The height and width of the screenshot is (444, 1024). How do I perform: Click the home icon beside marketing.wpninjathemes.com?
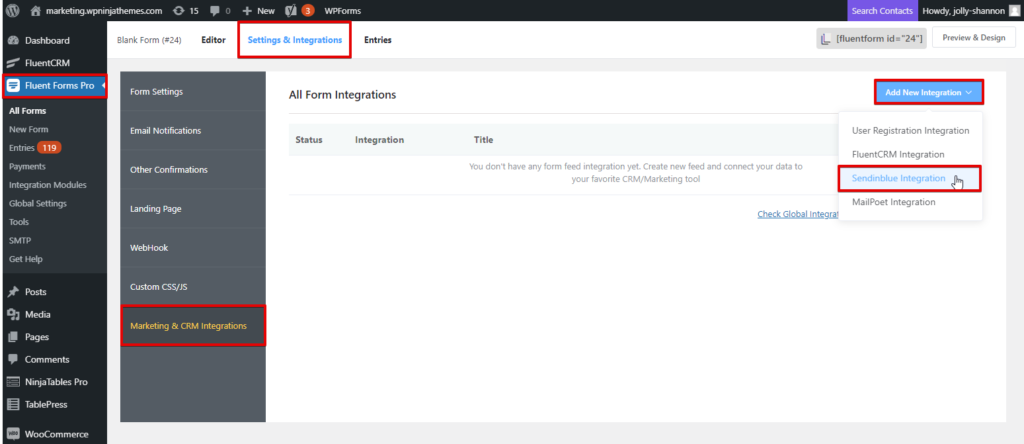[x=36, y=10]
